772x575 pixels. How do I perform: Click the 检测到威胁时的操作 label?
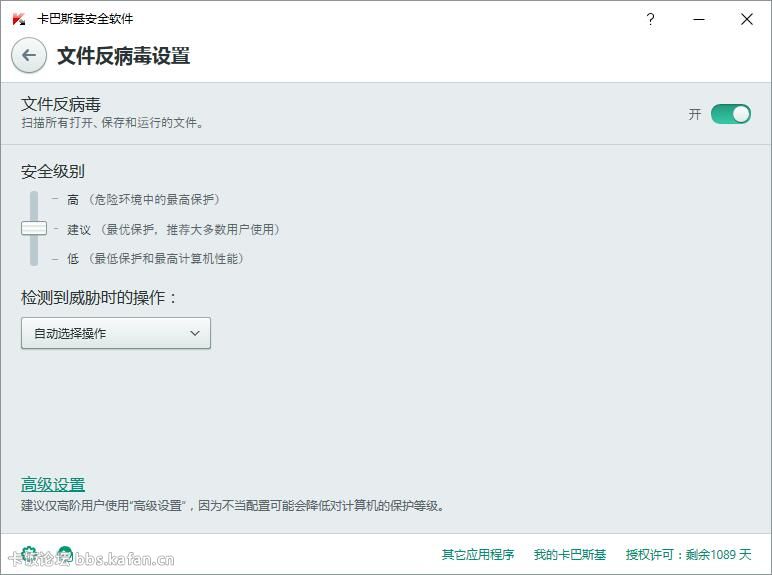click(98, 297)
